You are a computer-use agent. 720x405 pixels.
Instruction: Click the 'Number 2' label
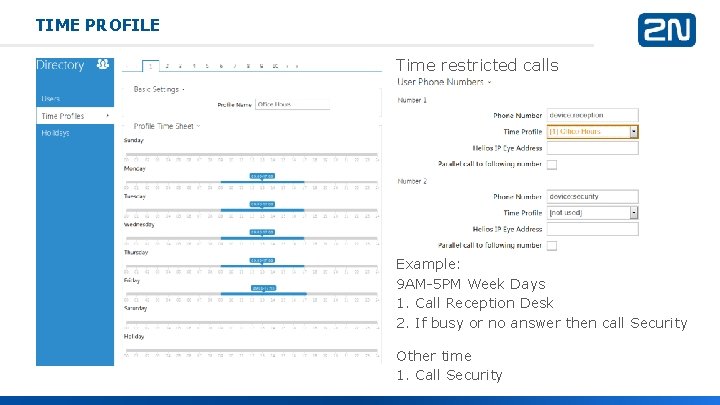tap(412, 181)
